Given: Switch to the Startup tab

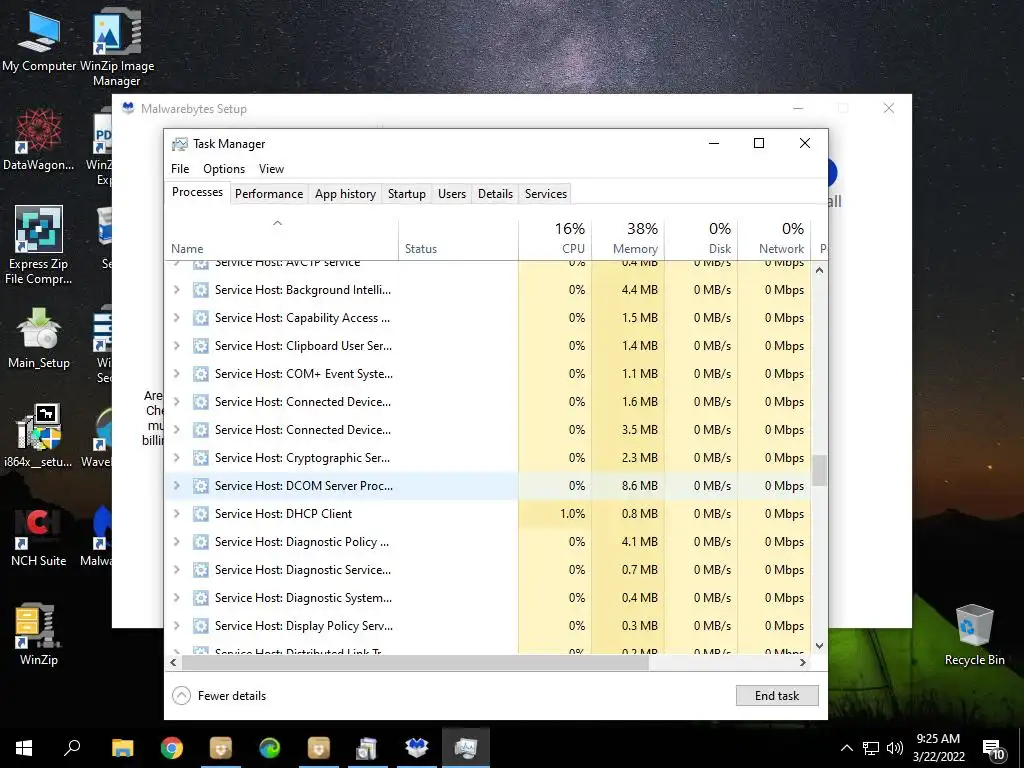Looking at the screenshot, I should (x=406, y=194).
